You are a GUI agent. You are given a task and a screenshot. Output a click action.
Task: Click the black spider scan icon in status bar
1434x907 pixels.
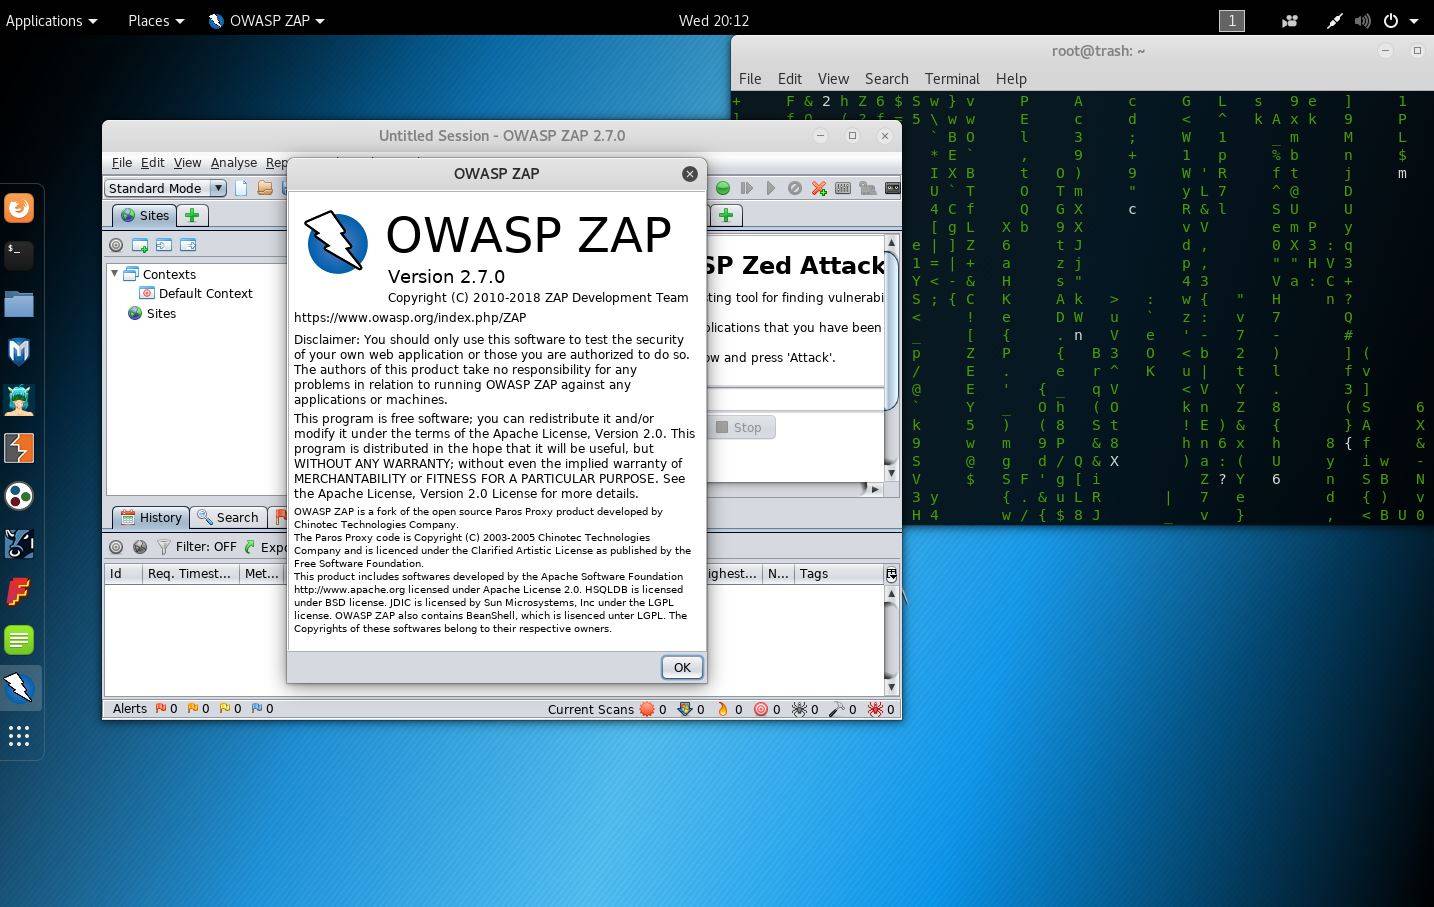click(799, 709)
